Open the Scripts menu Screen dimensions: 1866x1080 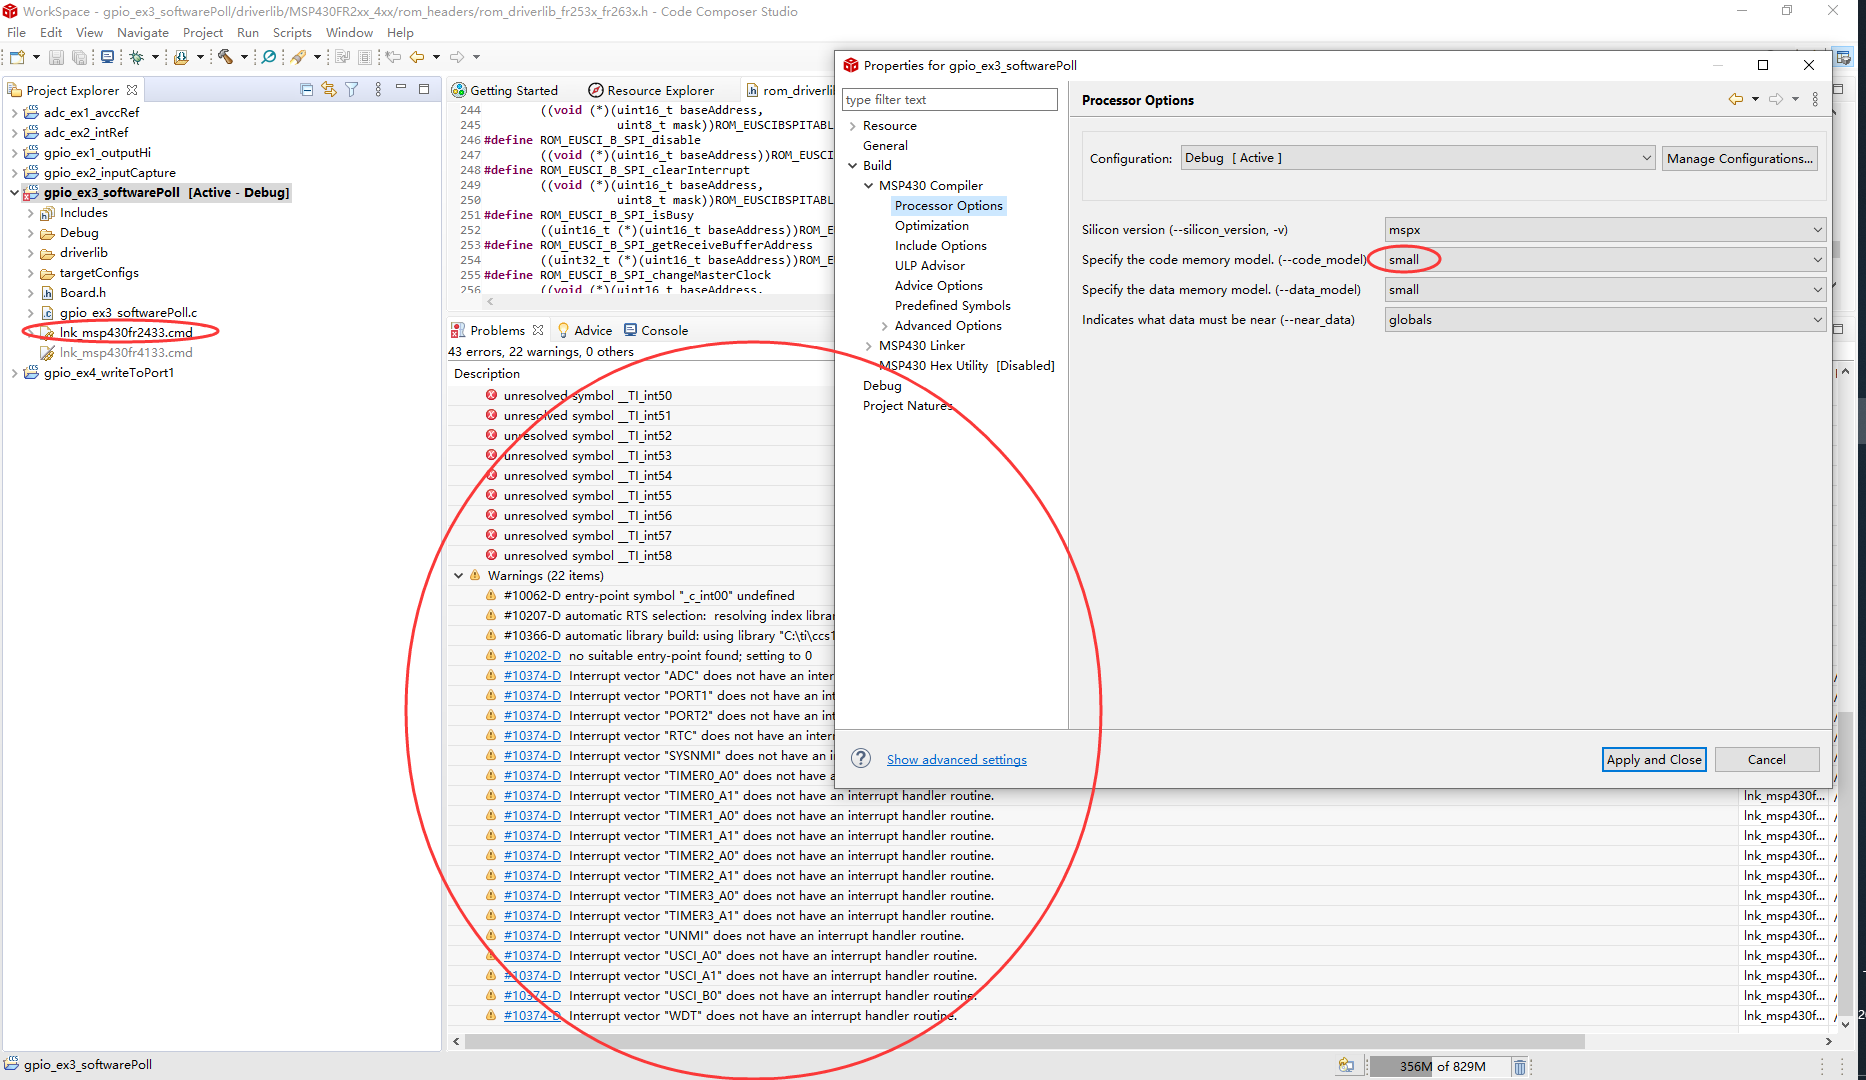pyautogui.click(x=292, y=32)
